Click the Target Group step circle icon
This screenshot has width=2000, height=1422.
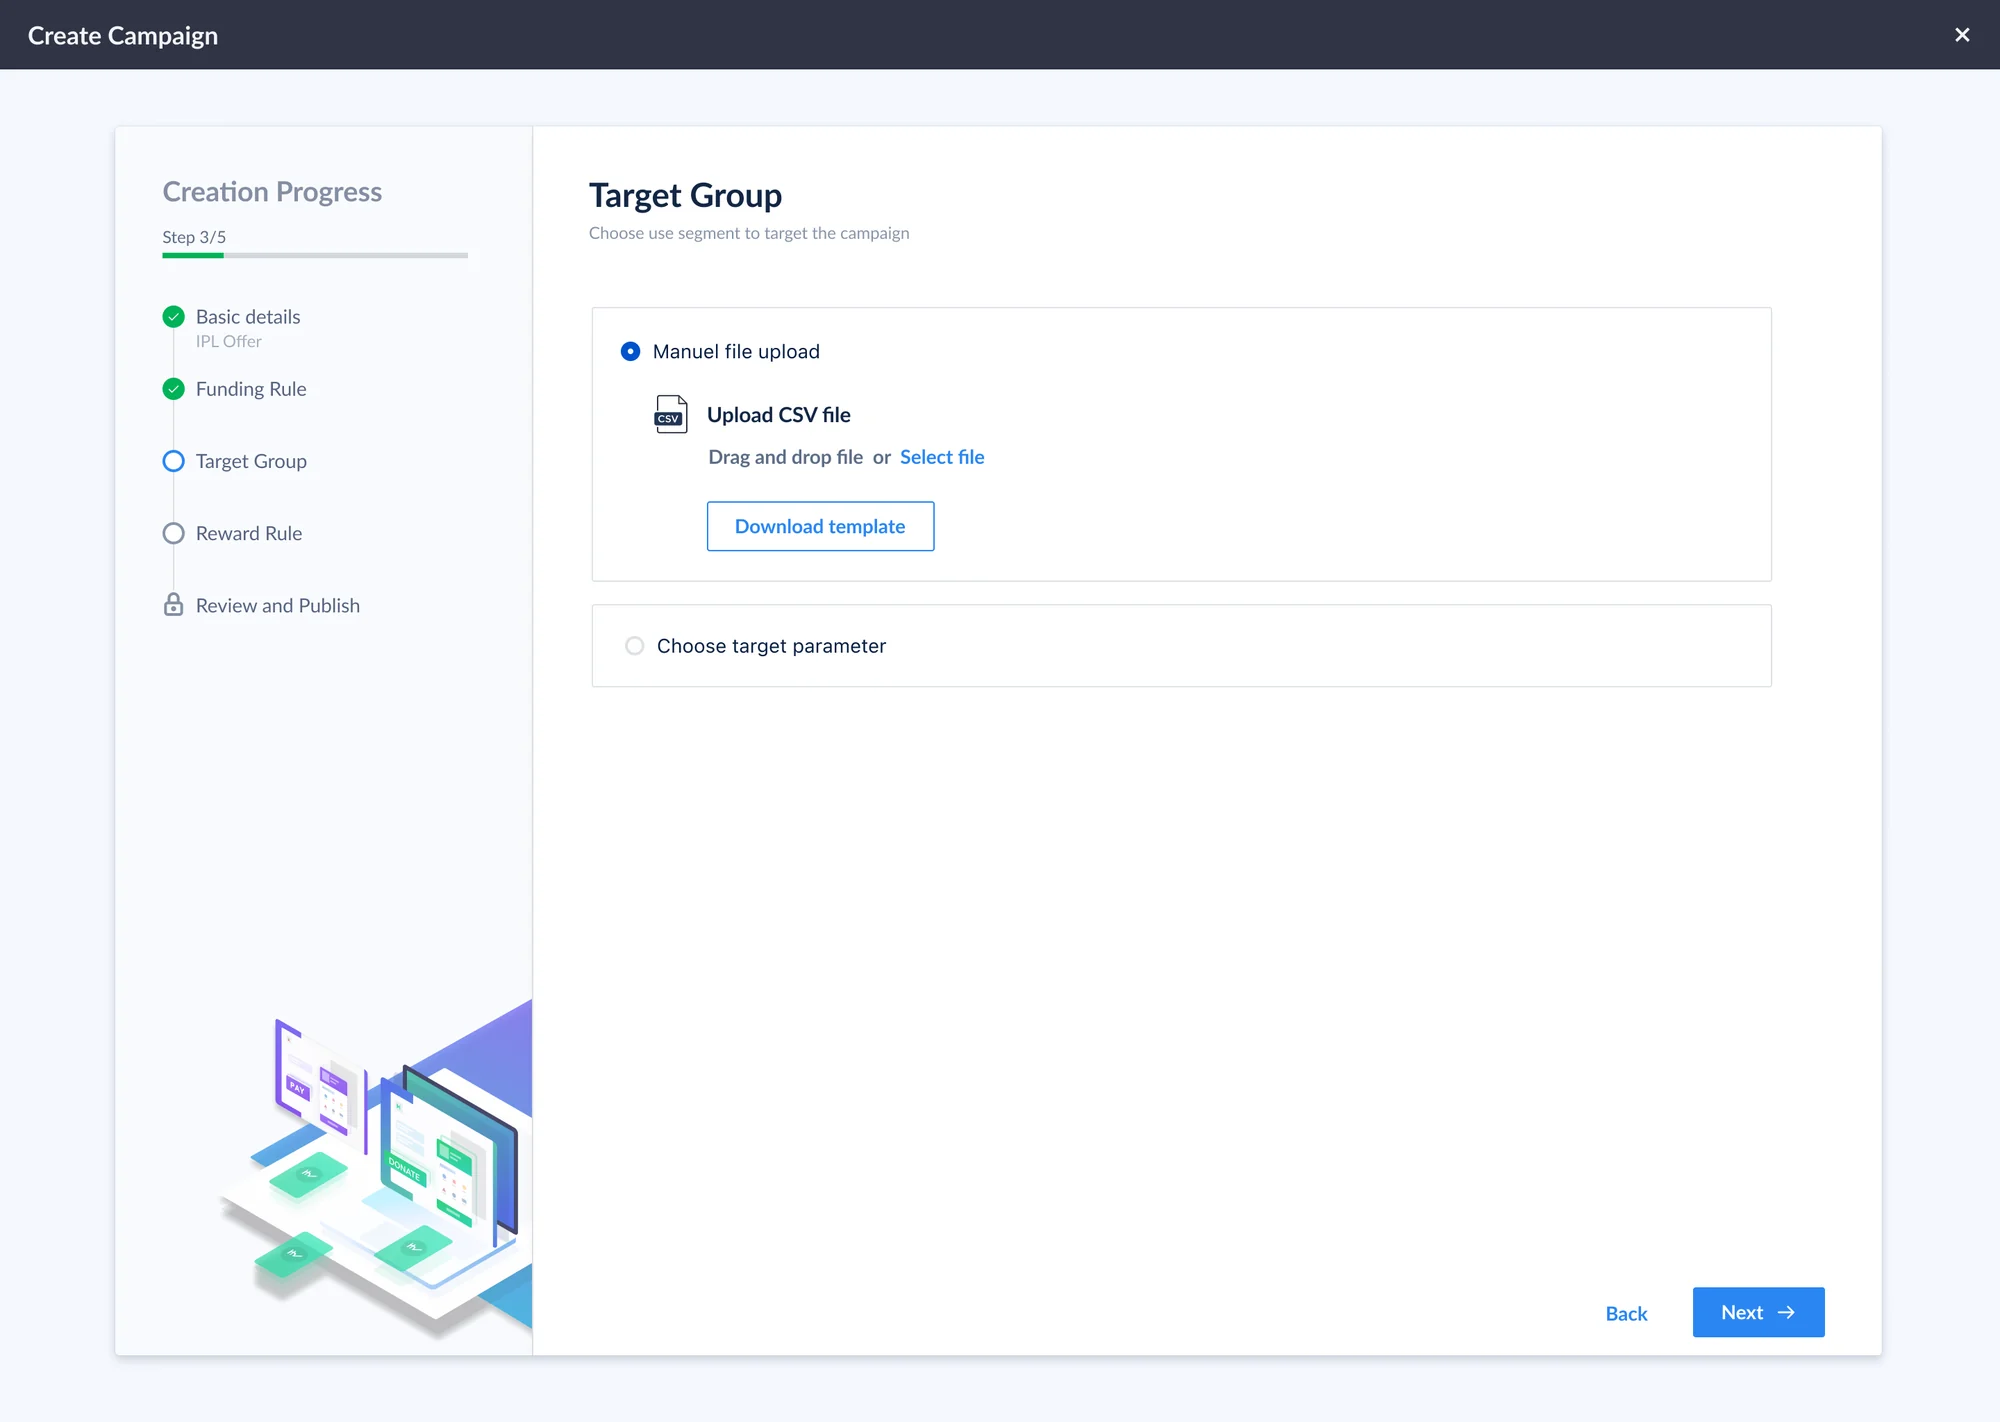173,461
